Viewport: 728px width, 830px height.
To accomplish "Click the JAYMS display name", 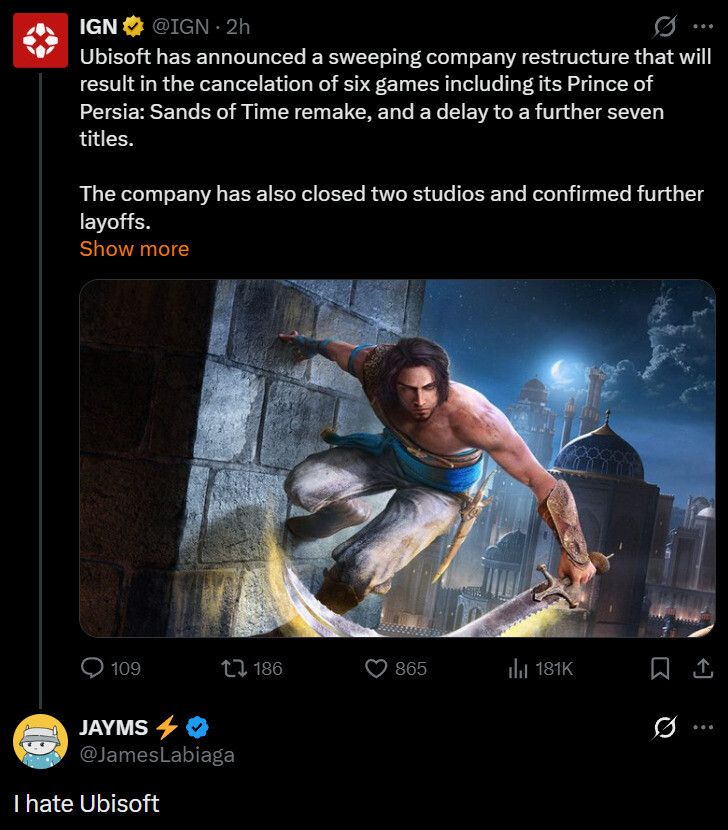I will coord(113,728).
